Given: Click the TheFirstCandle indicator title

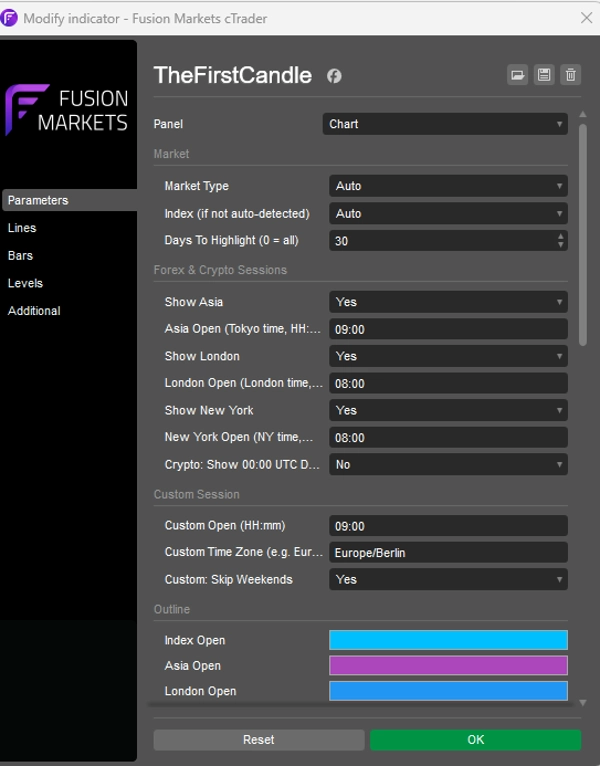Looking at the screenshot, I should pyautogui.click(x=233, y=75).
